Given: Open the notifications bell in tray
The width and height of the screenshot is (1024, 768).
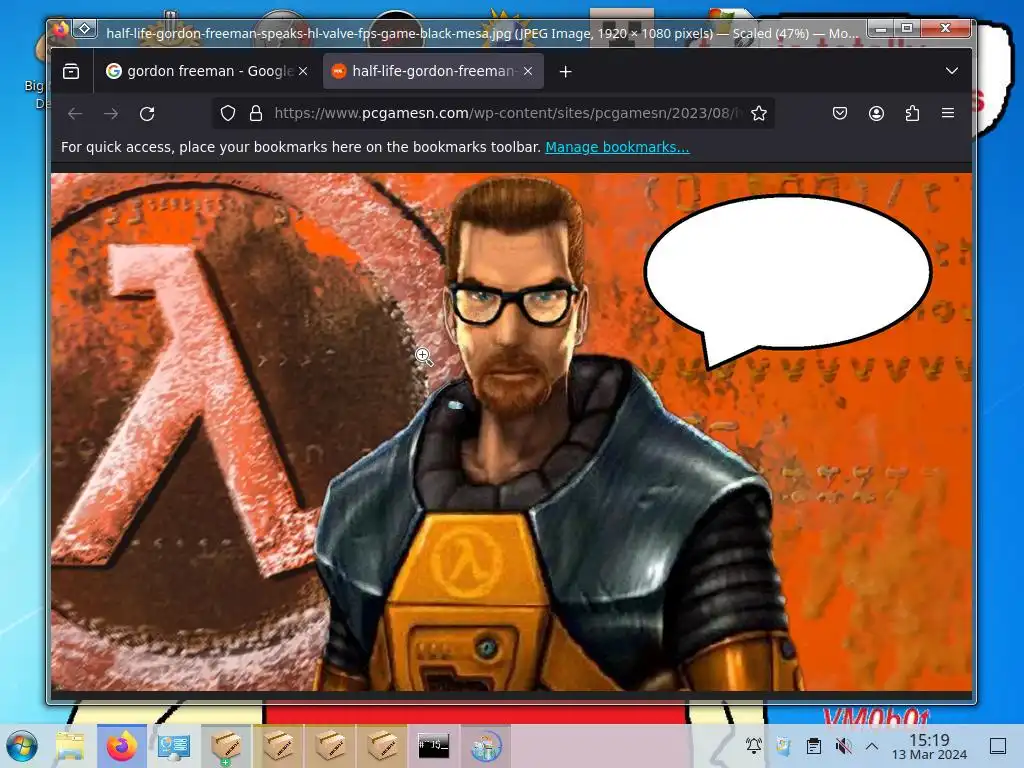Looking at the screenshot, I should (754, 745).
